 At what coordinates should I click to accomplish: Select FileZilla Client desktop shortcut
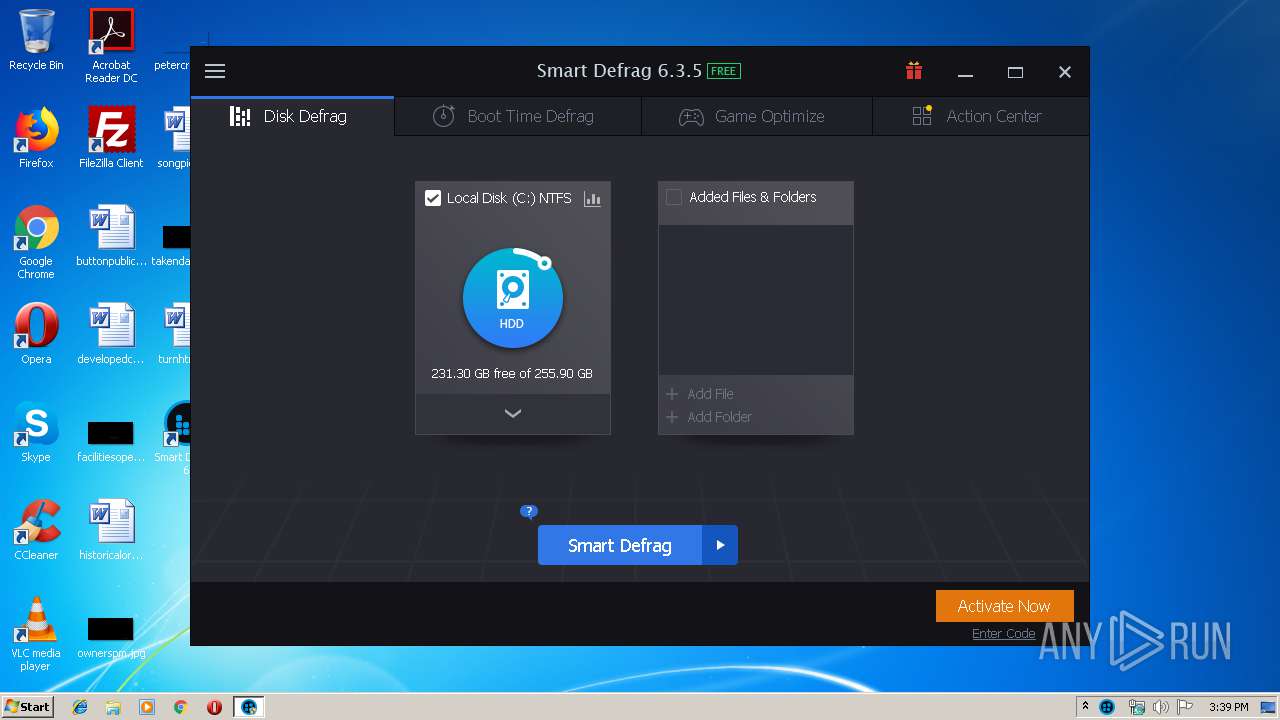pos(111,138)
